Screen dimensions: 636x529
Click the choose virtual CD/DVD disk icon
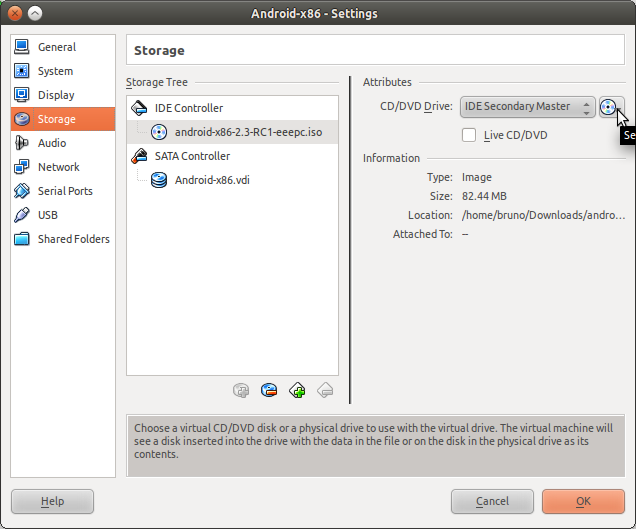coord(609,107)
